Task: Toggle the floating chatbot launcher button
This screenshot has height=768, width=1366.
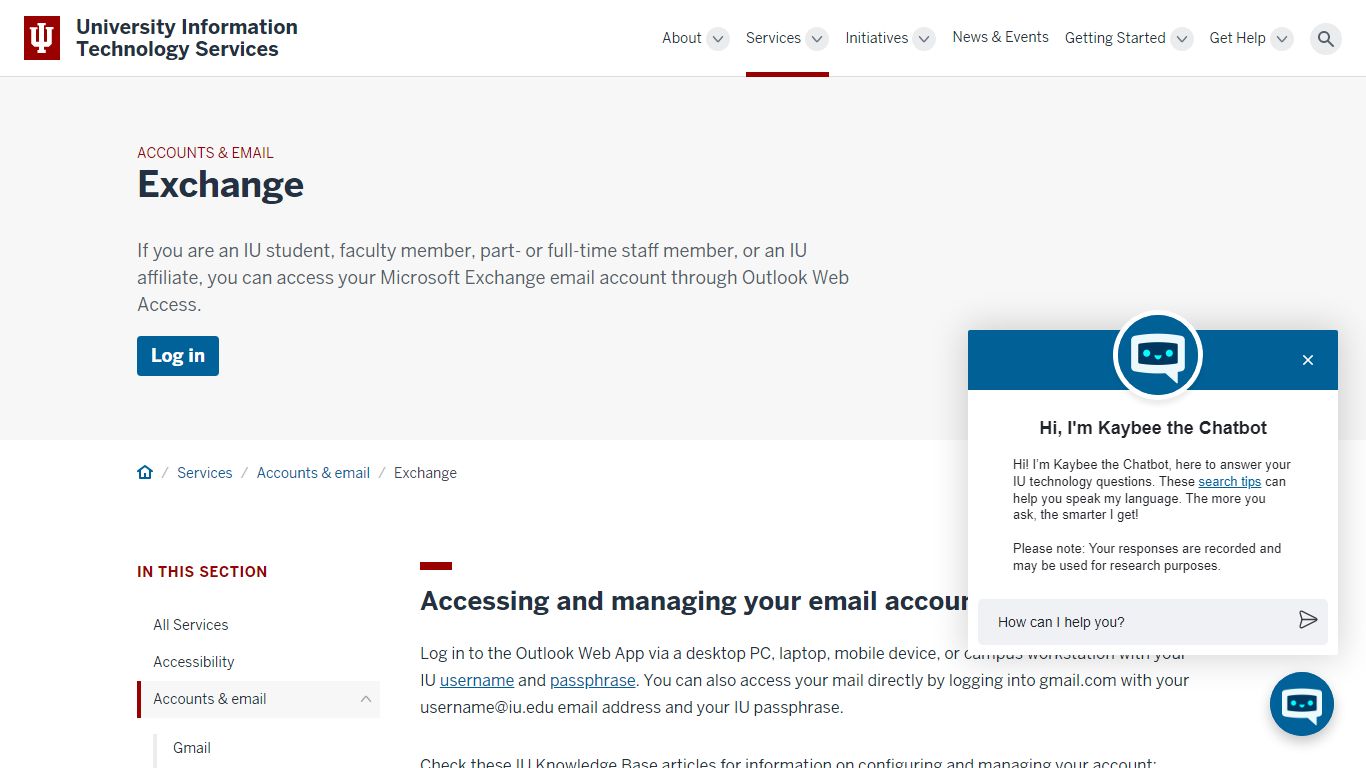Action: click(x=1302, y=704)
